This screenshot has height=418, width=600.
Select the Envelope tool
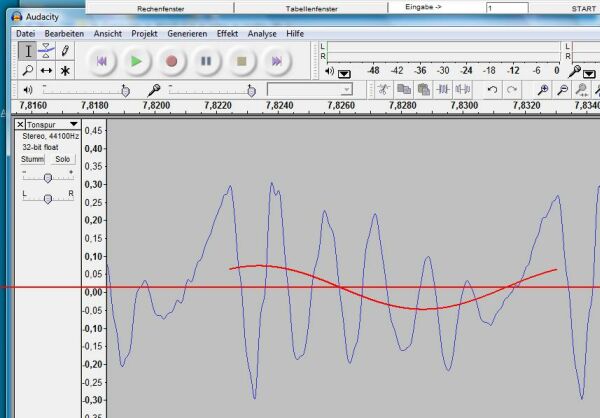click(x=46, y=51)
